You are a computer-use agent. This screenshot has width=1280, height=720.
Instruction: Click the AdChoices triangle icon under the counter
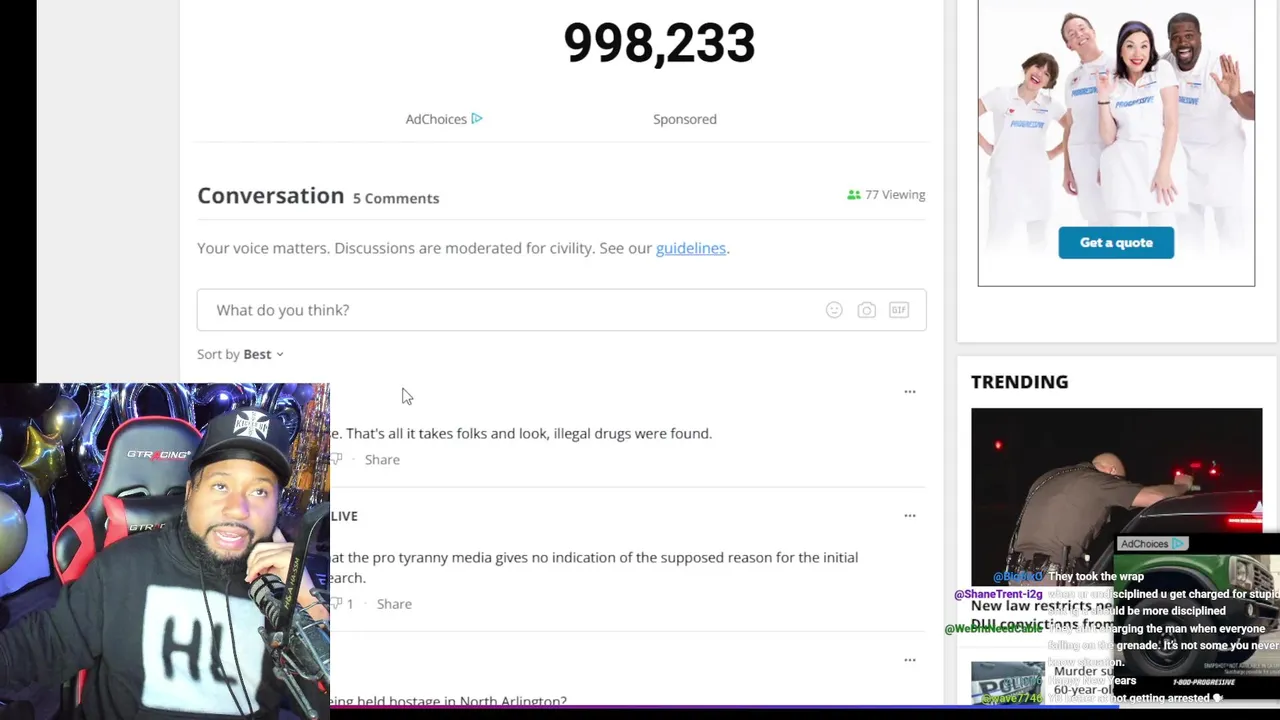477,118
